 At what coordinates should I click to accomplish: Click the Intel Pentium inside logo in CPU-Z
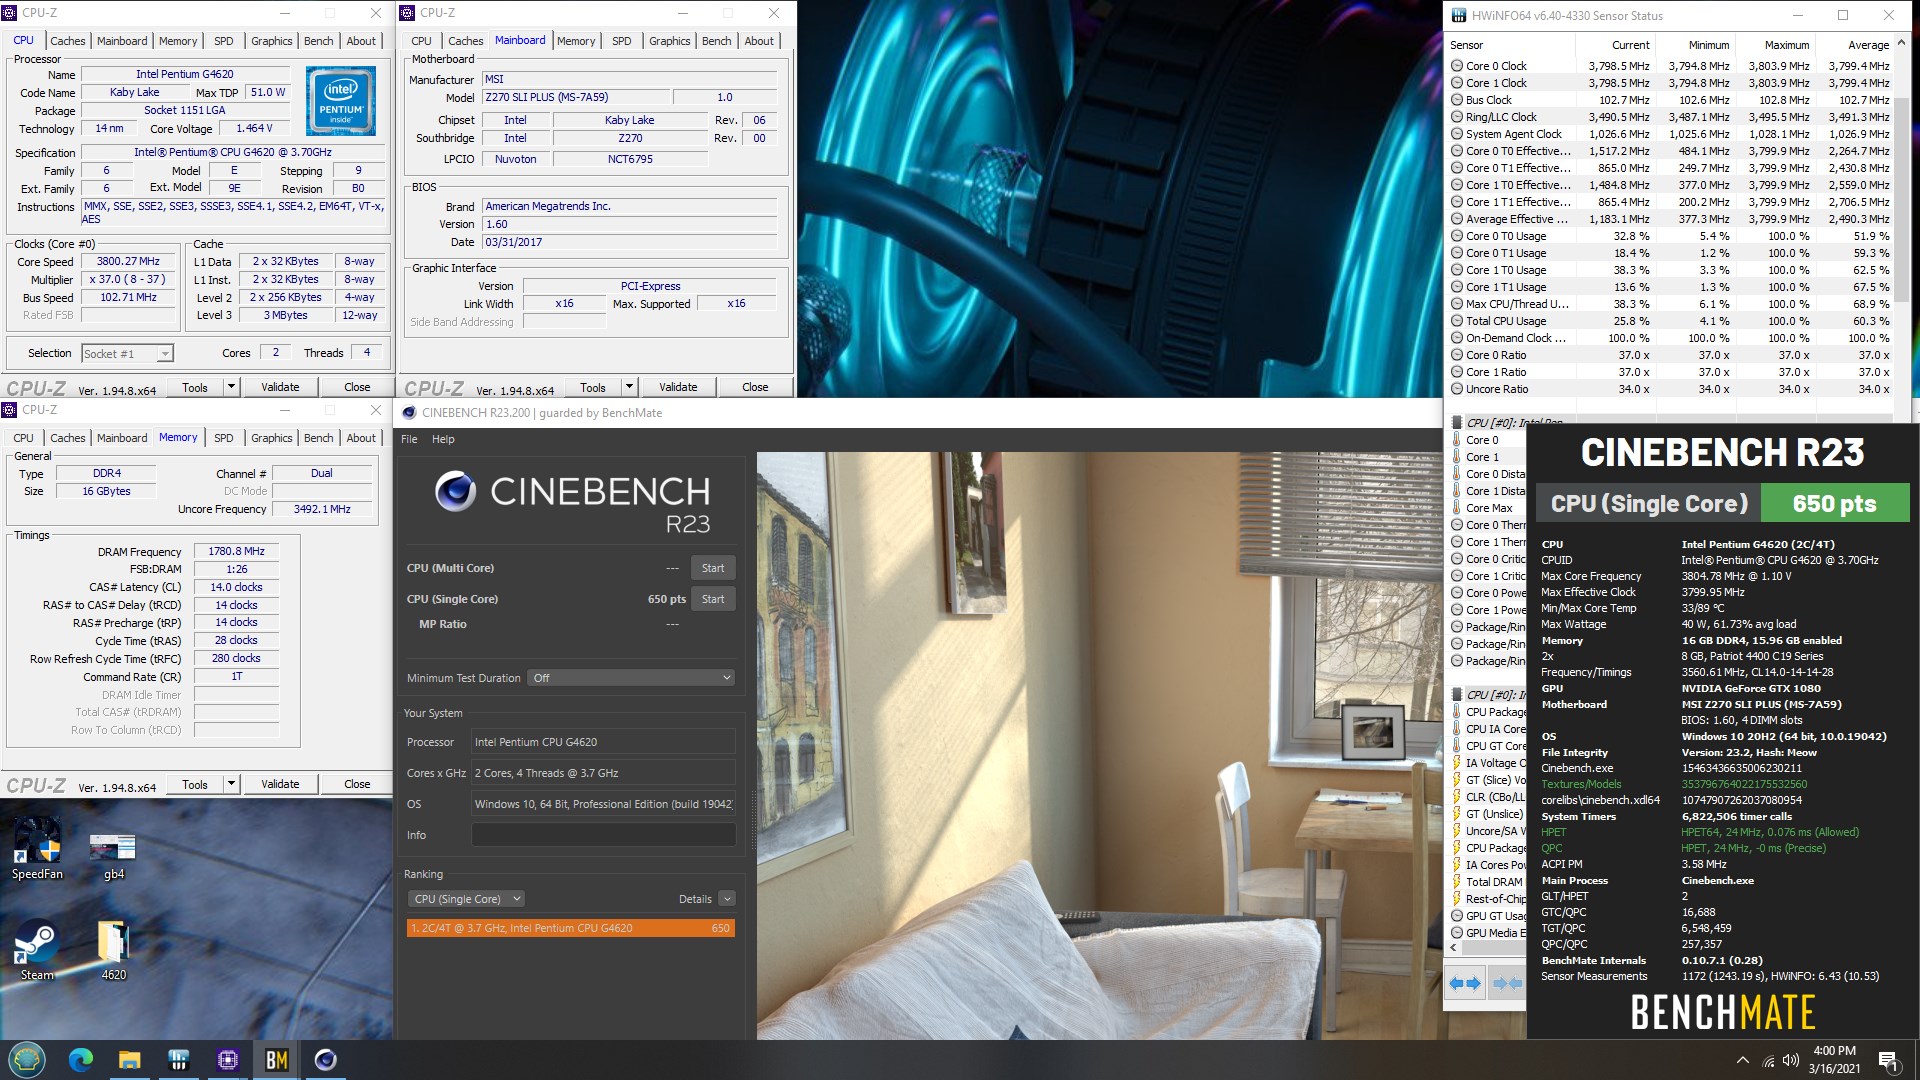[x=341, y=101]
